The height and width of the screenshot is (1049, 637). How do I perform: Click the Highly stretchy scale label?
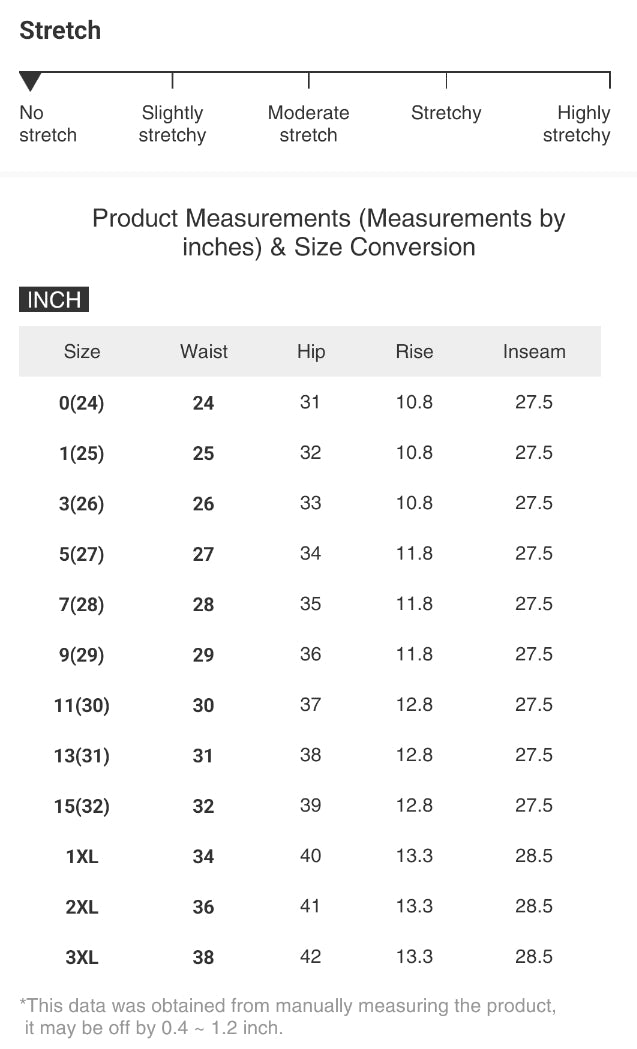[x=577, y=124]
